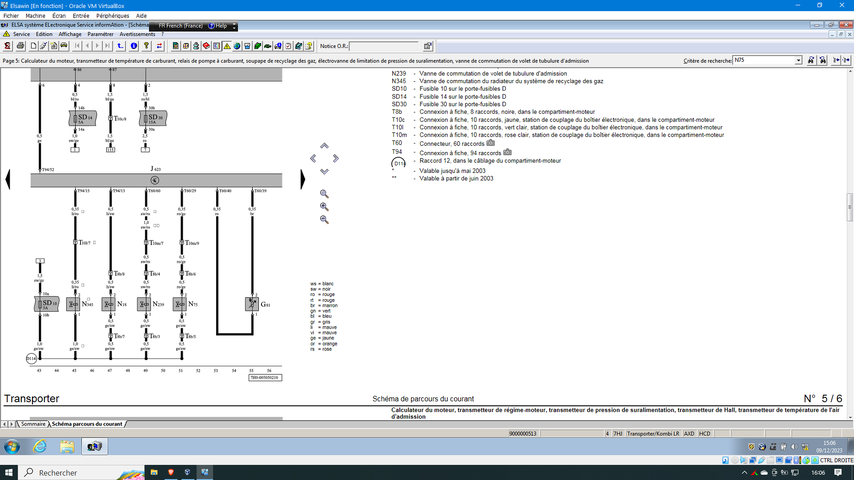The width and height of the screenshot is (854, 480).
Task: Click the rightmost search toolbar arrow icon
Action: point(846,60)
